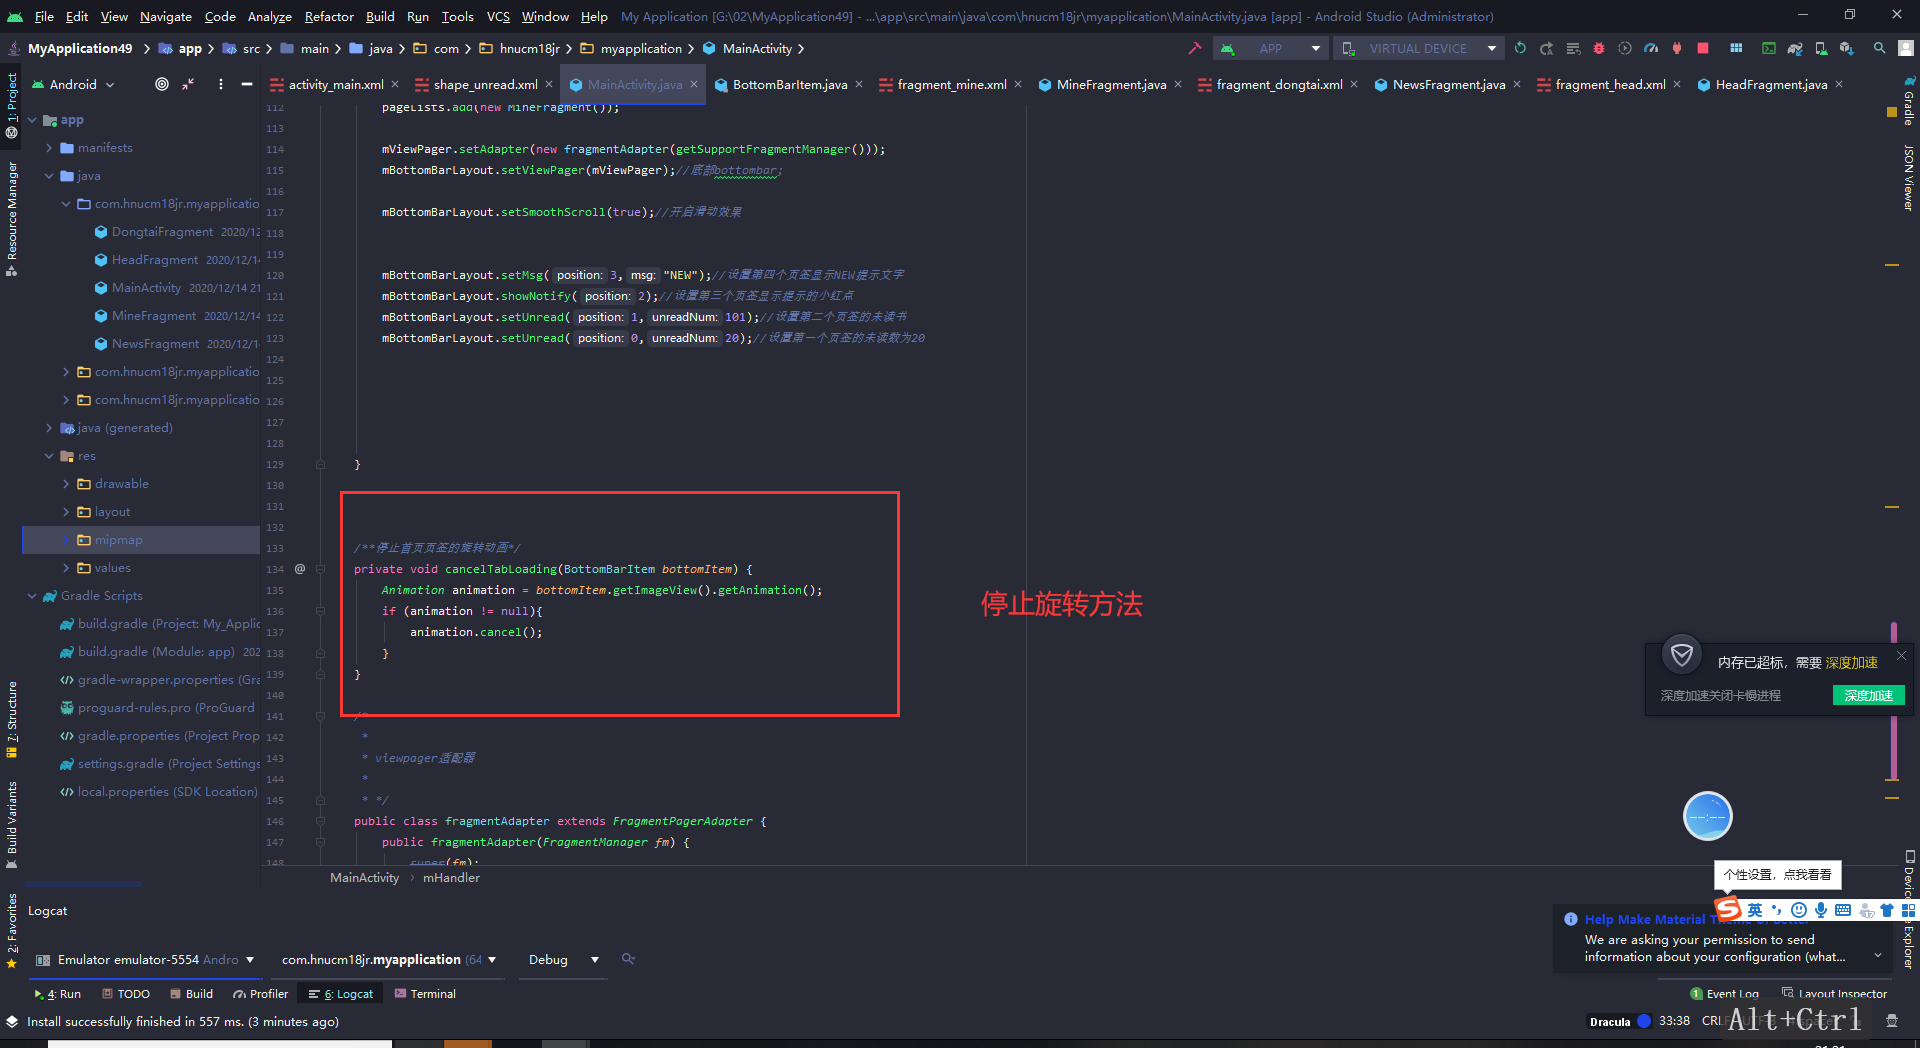Click the memory warning shield icon
1920x1048 pixels.
pos(1682,655)
